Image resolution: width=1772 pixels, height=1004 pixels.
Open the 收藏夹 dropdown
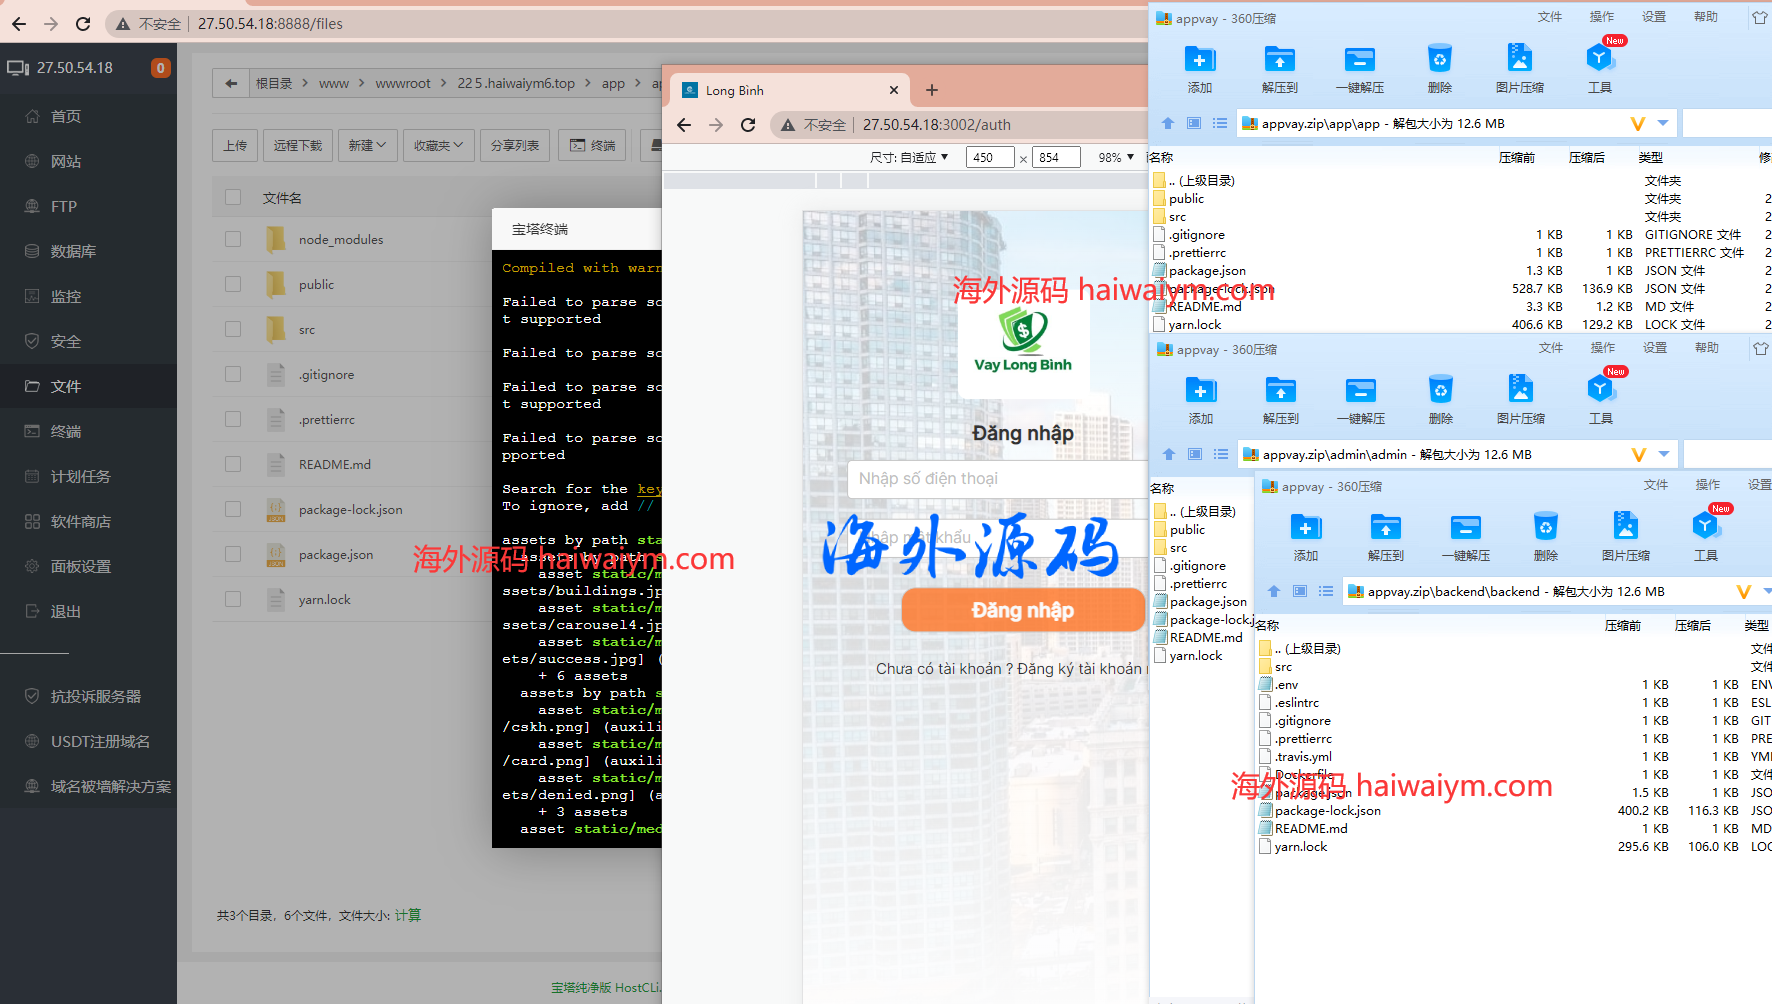(438, 146)
